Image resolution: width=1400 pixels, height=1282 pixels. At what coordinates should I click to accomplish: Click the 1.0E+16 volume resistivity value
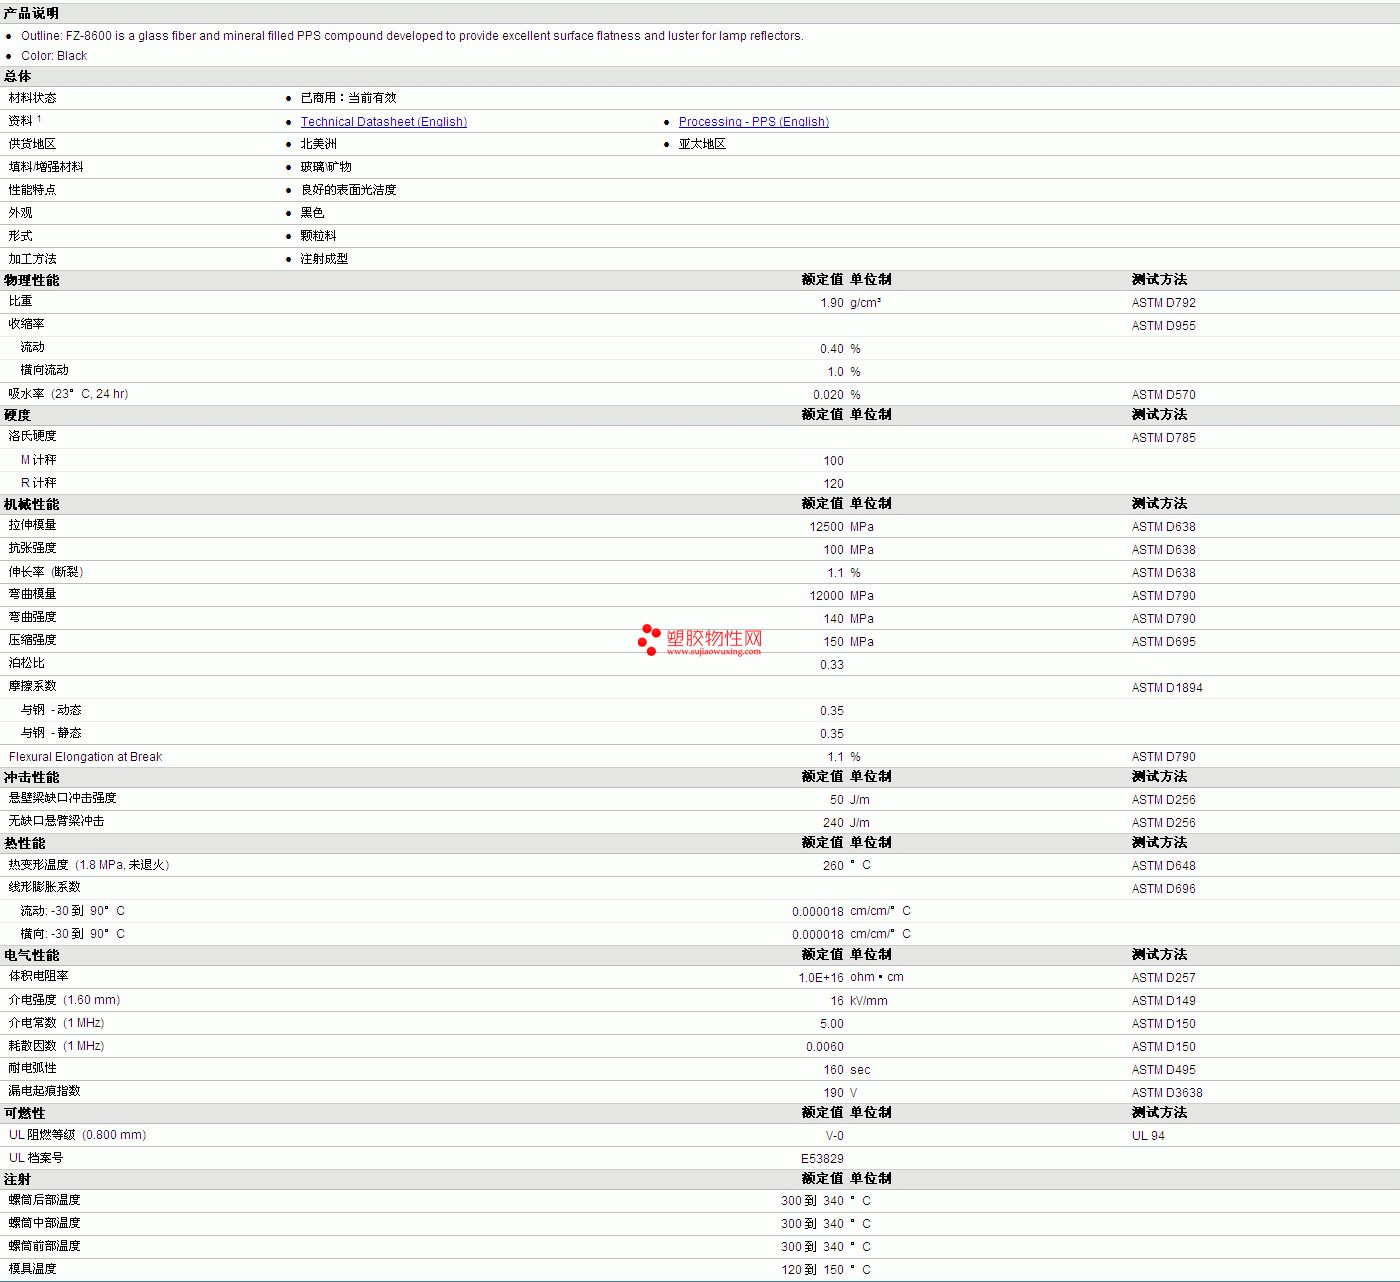[x=820, y=978]
